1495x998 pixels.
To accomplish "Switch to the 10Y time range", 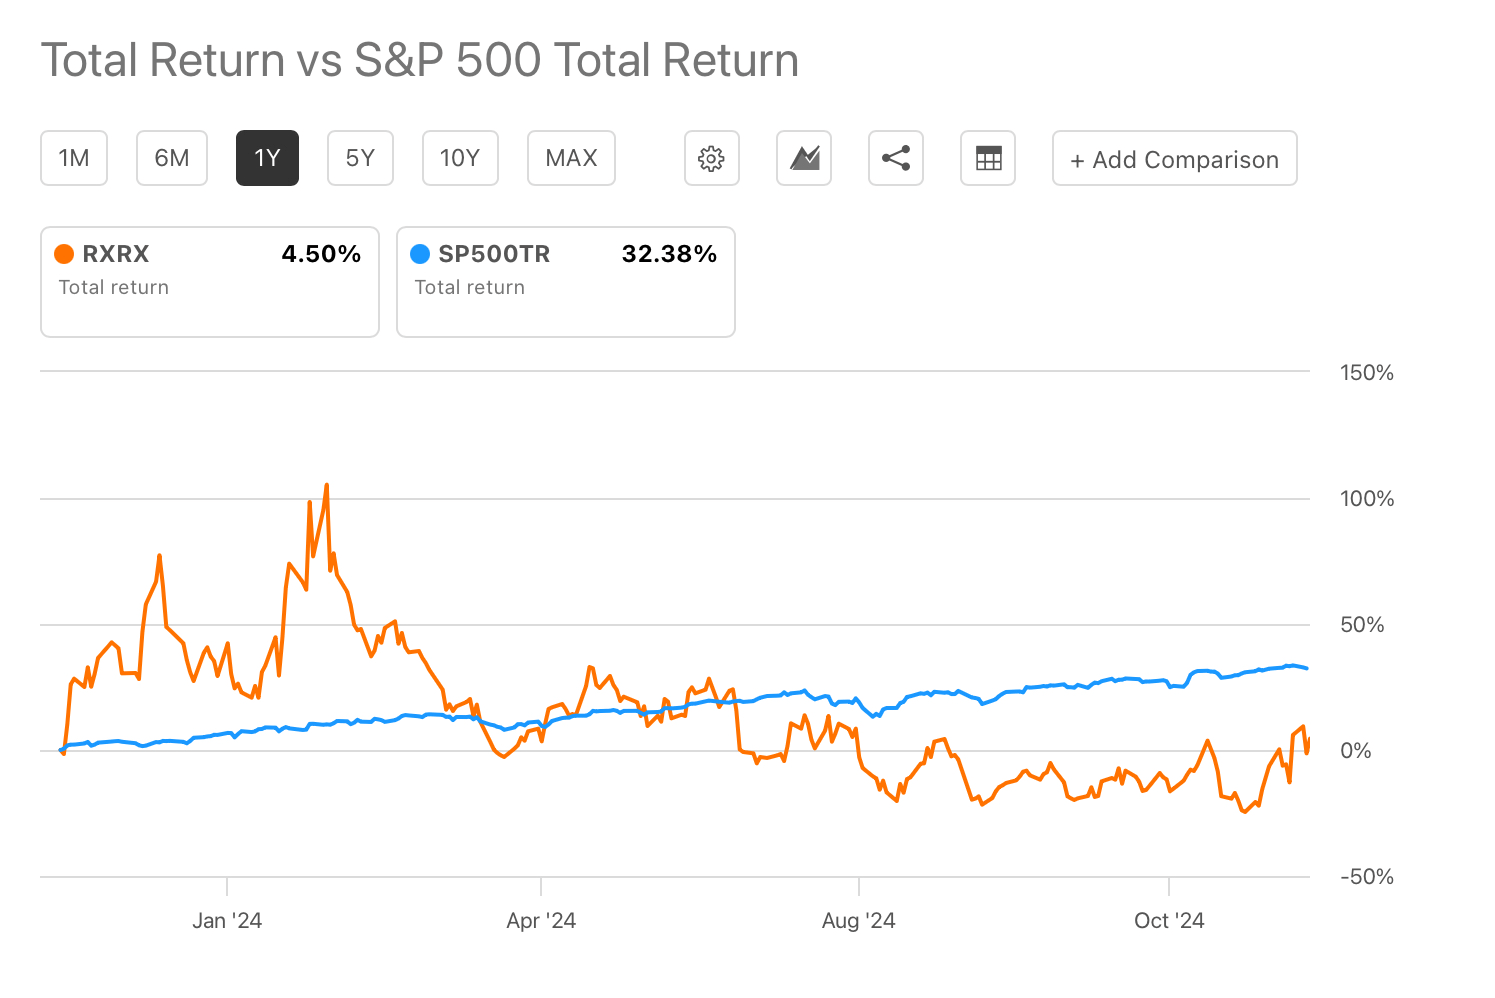I will (460, 158).
